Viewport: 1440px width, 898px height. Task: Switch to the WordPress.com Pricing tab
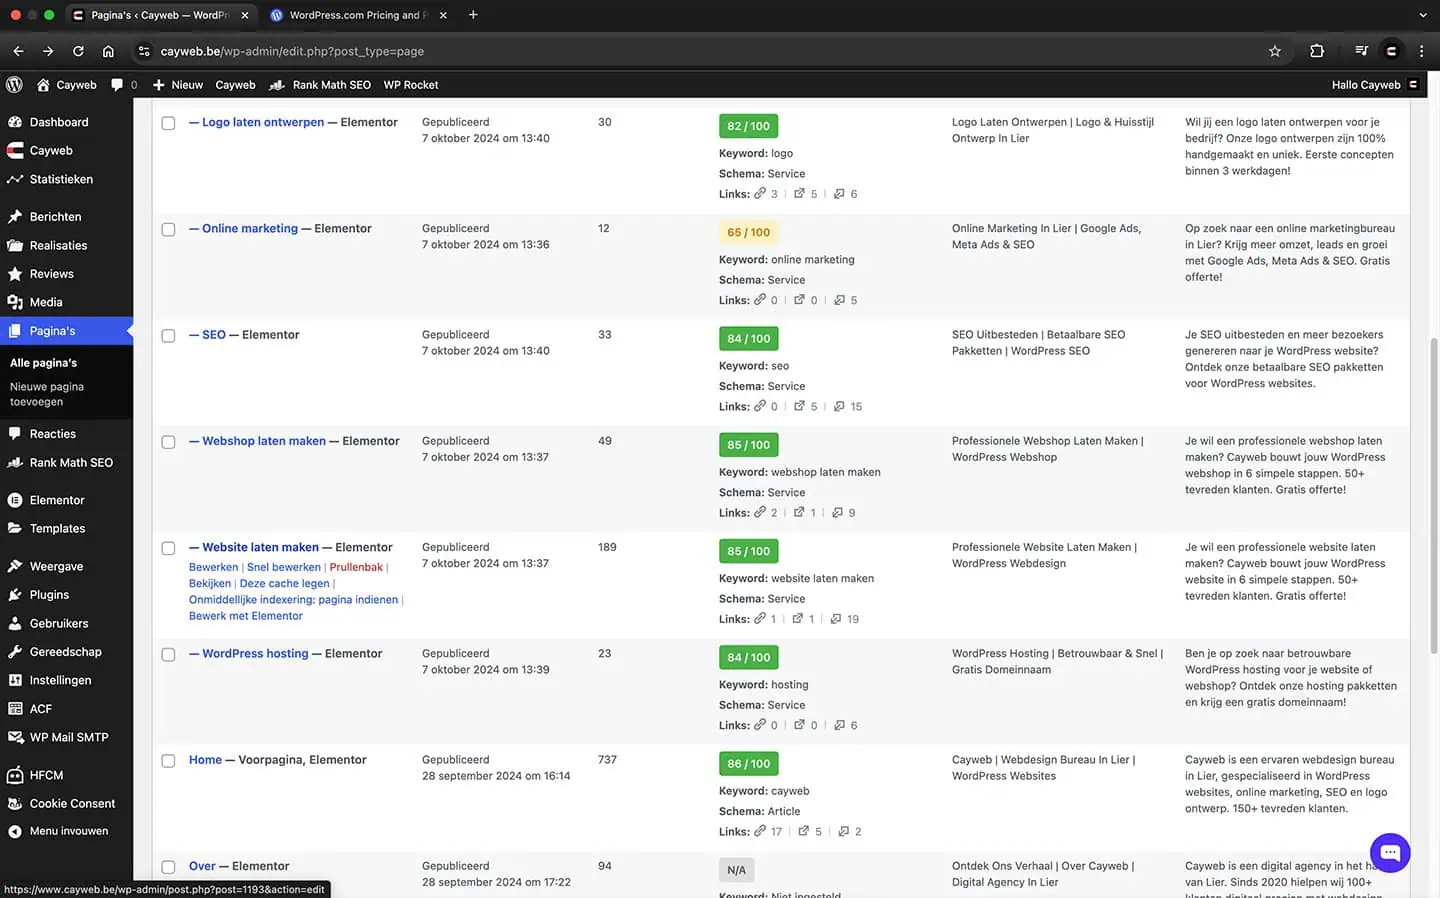[359, 15]
